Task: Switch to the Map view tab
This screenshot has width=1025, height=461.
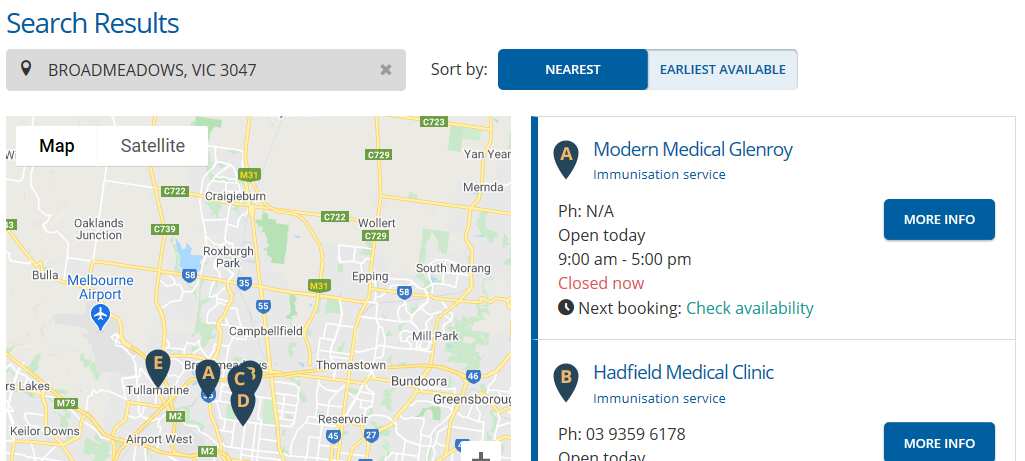Action: pos(57,146)
